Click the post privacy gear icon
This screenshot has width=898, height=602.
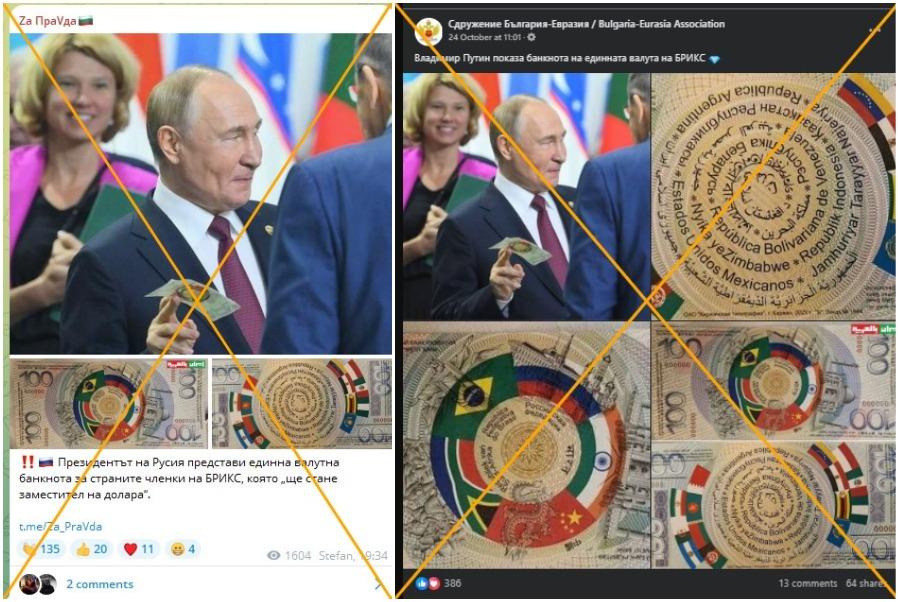point(531,37)
